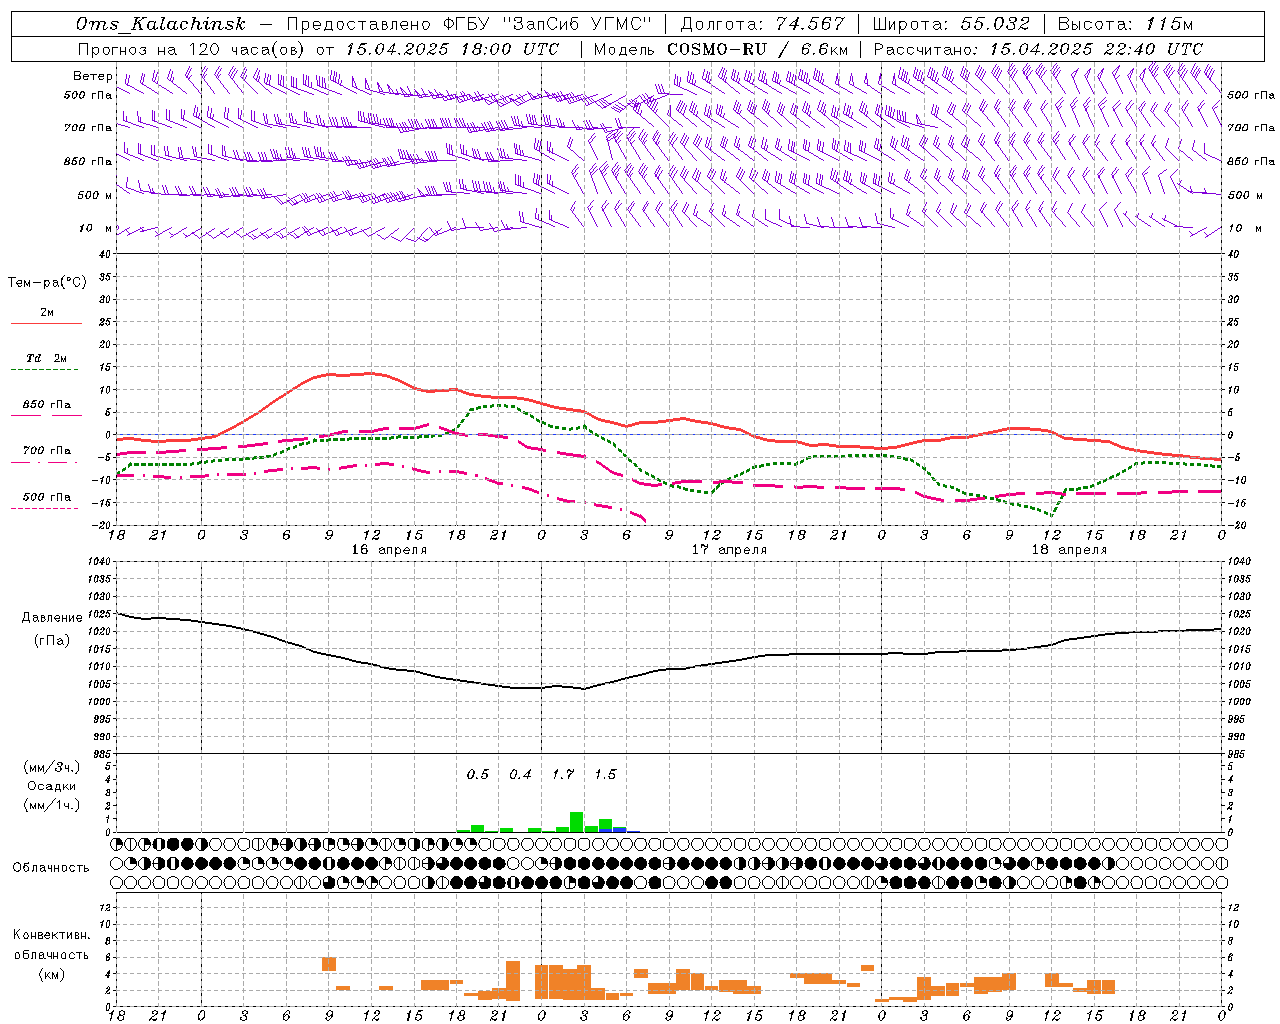Click the dash-dot line sample under 500 гПа legend
Image resolution: width=1280 pixels, height=1024 pixels.
(45, 509)
